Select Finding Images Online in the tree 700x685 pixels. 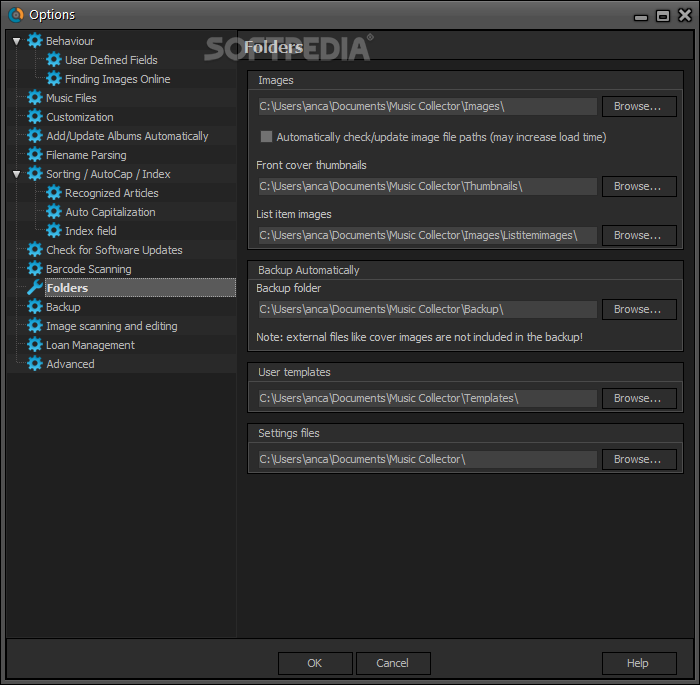(117, 79)
